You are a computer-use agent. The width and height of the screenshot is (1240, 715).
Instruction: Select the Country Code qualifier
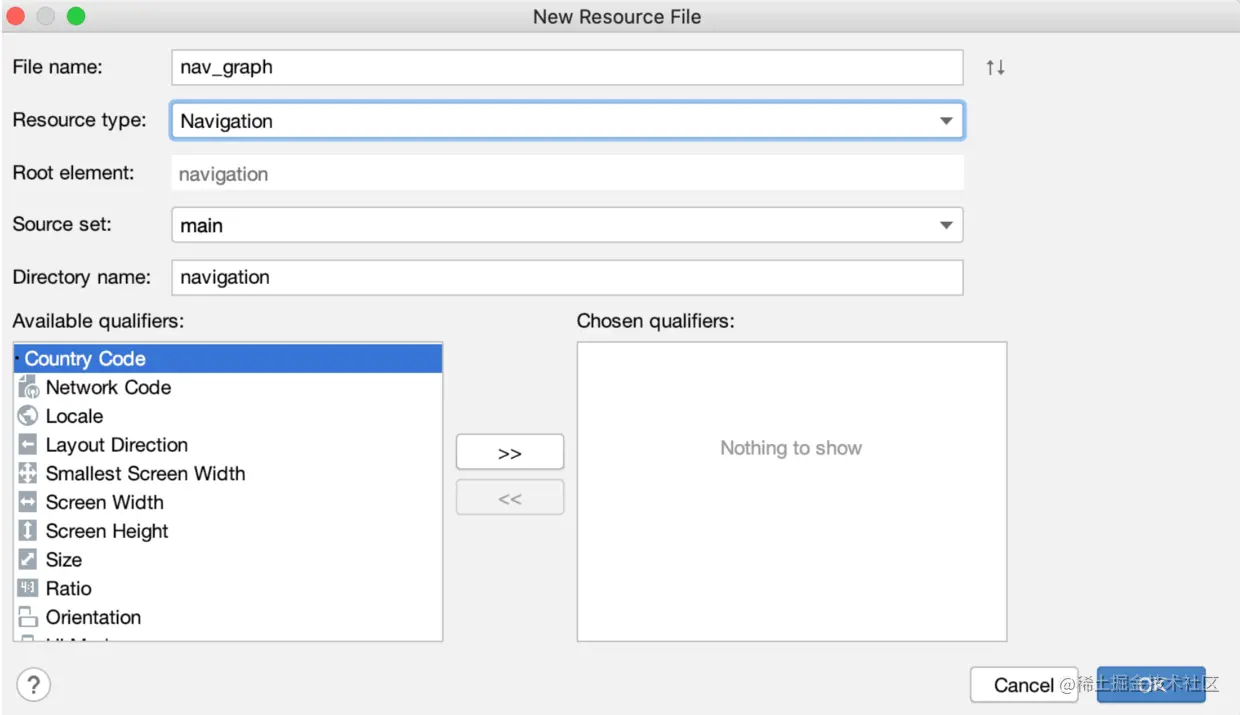pos(228,359)
